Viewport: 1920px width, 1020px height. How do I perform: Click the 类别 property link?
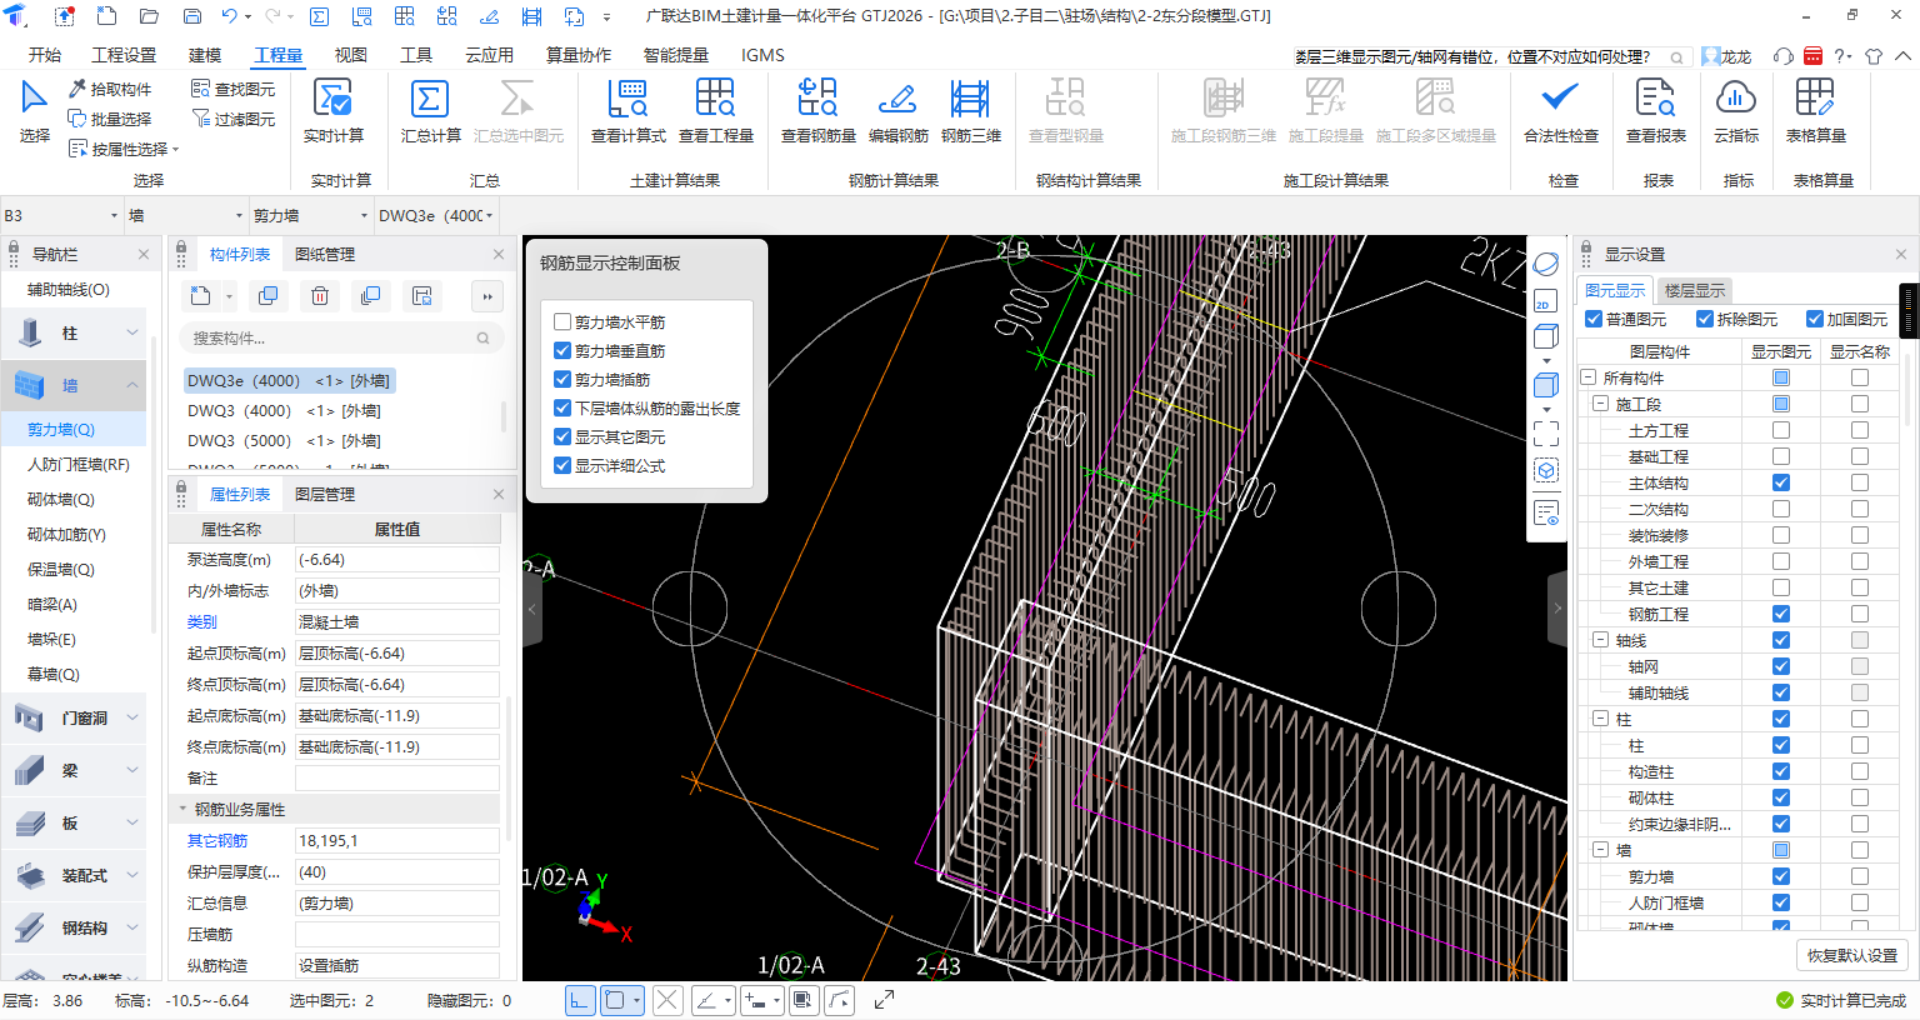pos(202,622)
